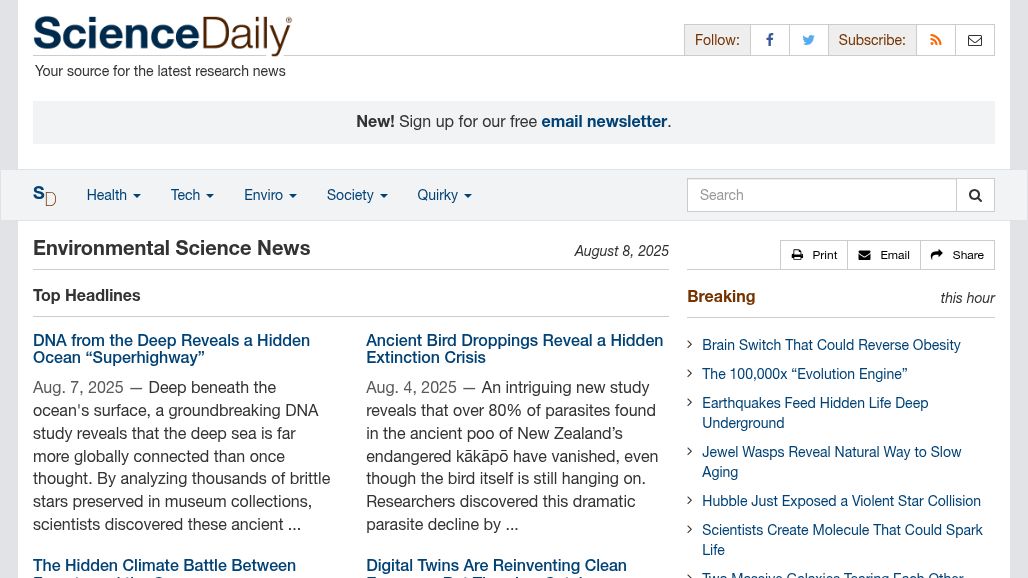Viewport: 1028px width, 578px height.
Task: Open the Ancient Bird Droppings headline
Action: point(515,349)
